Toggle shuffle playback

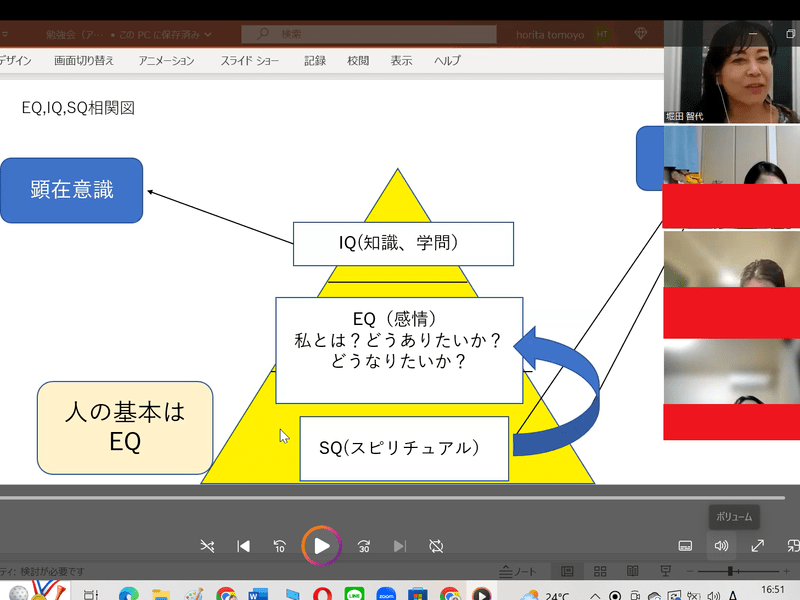pos(207,546)
